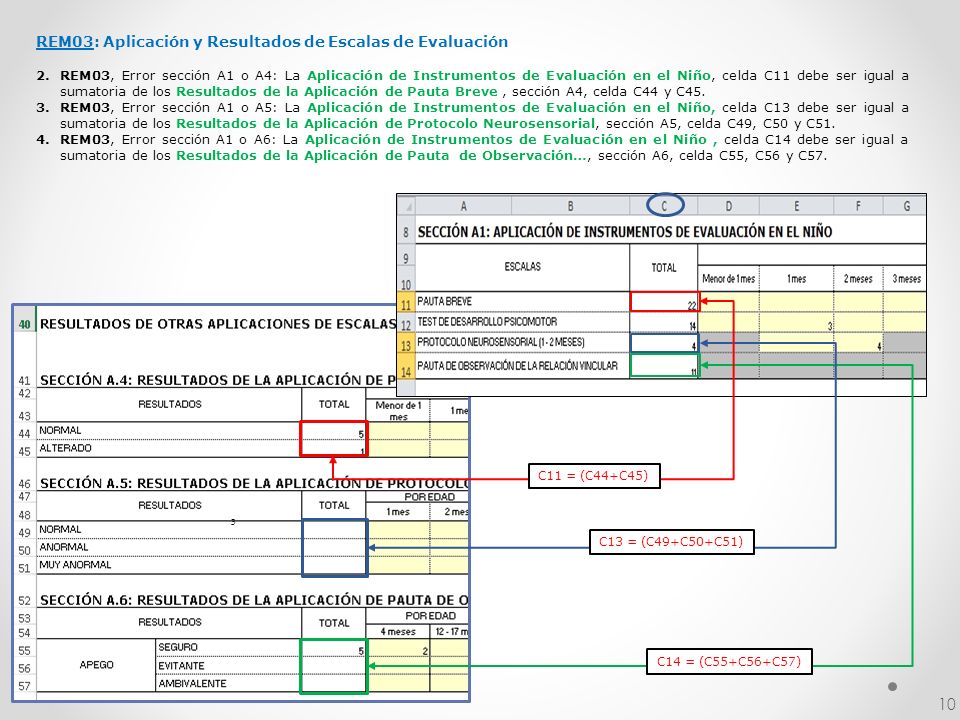Screen dimensions: 960x720
Task: Click the 'Menor de 1 mes' header in Sección A1
Action: 729,279
